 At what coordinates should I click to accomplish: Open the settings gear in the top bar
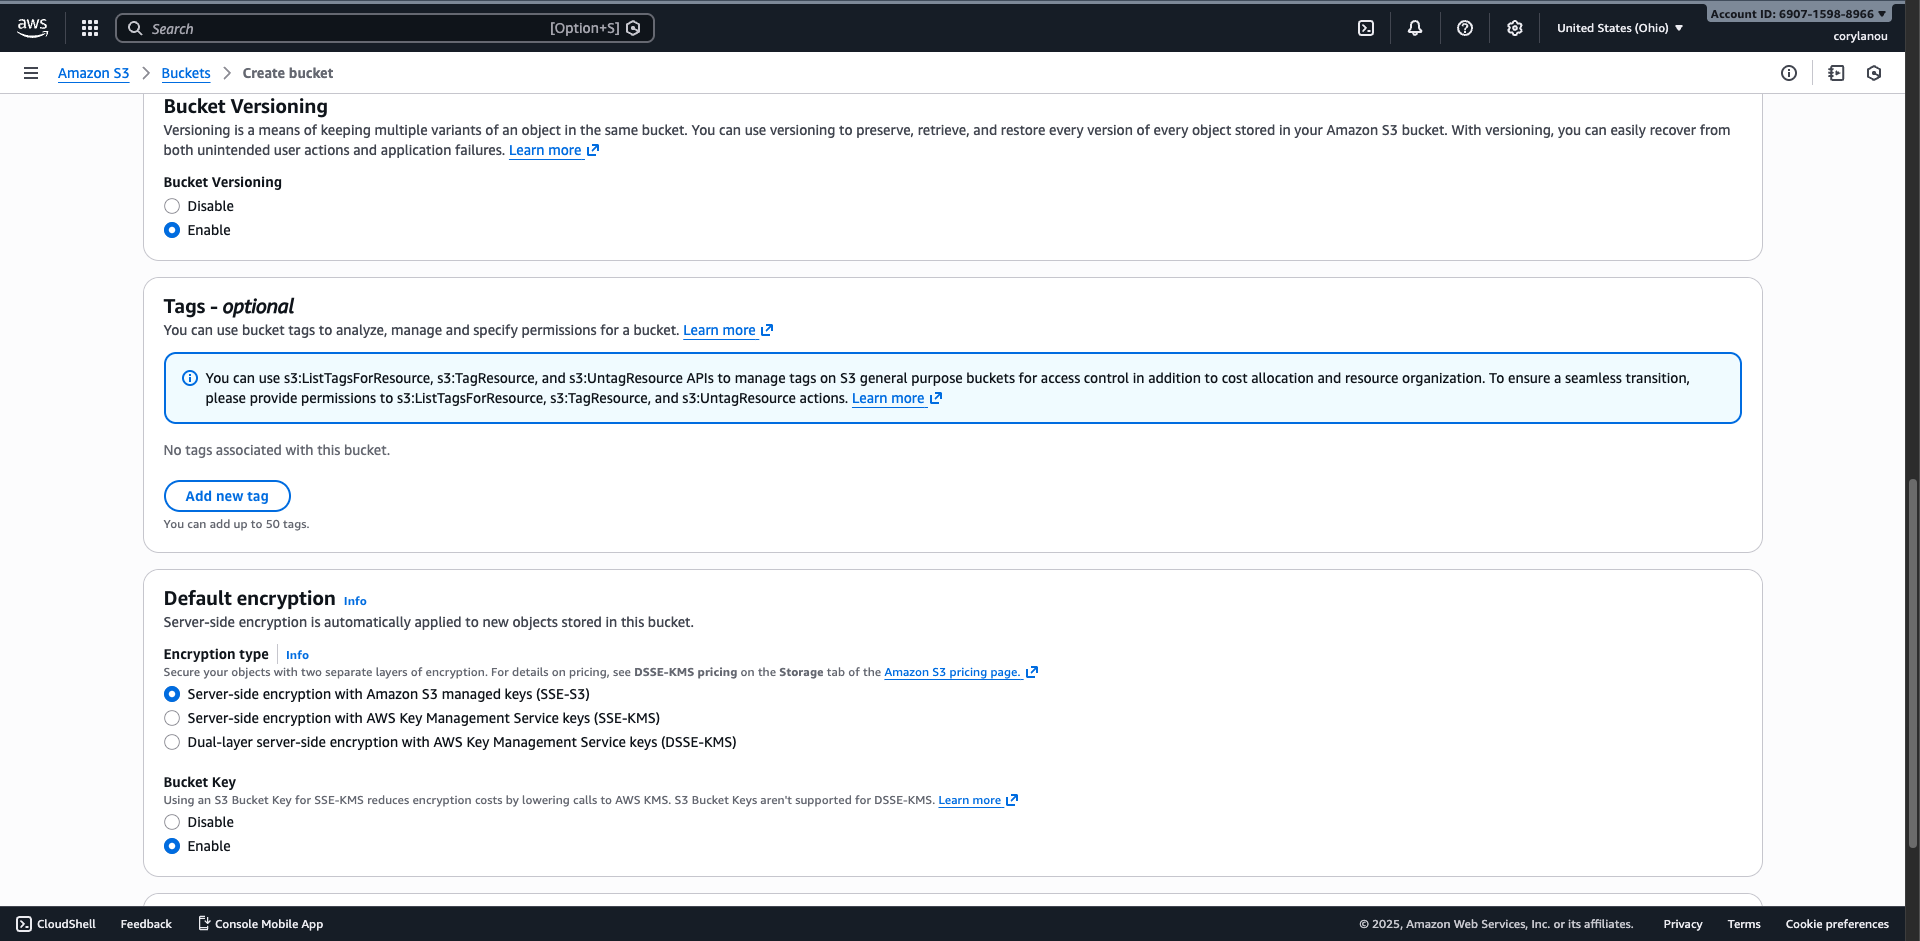1514,27
